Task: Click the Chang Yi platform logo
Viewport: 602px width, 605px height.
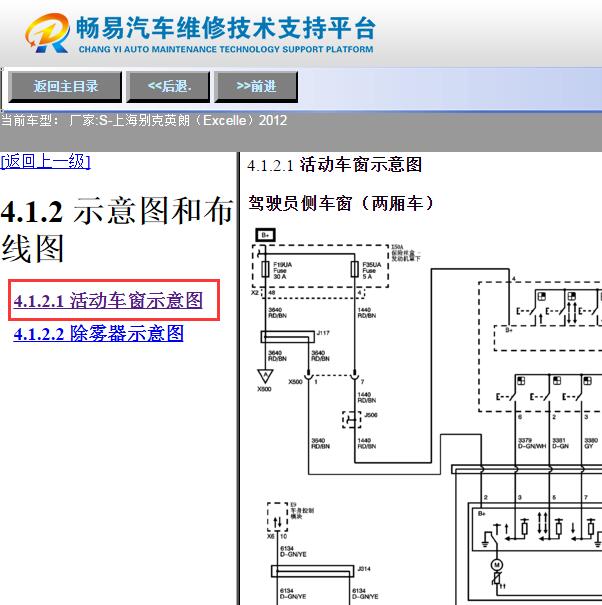Action: click(x=47, y=33)
